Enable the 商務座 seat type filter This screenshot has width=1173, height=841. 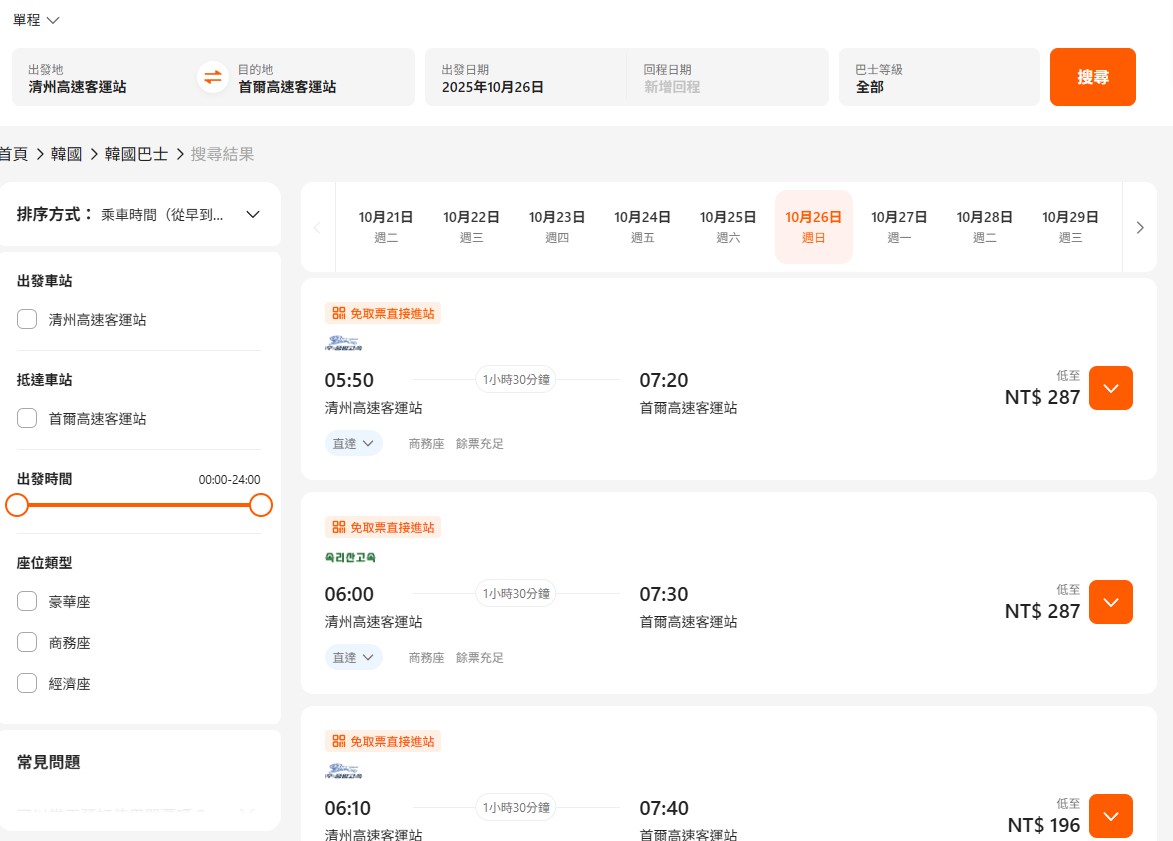point(27,643)
